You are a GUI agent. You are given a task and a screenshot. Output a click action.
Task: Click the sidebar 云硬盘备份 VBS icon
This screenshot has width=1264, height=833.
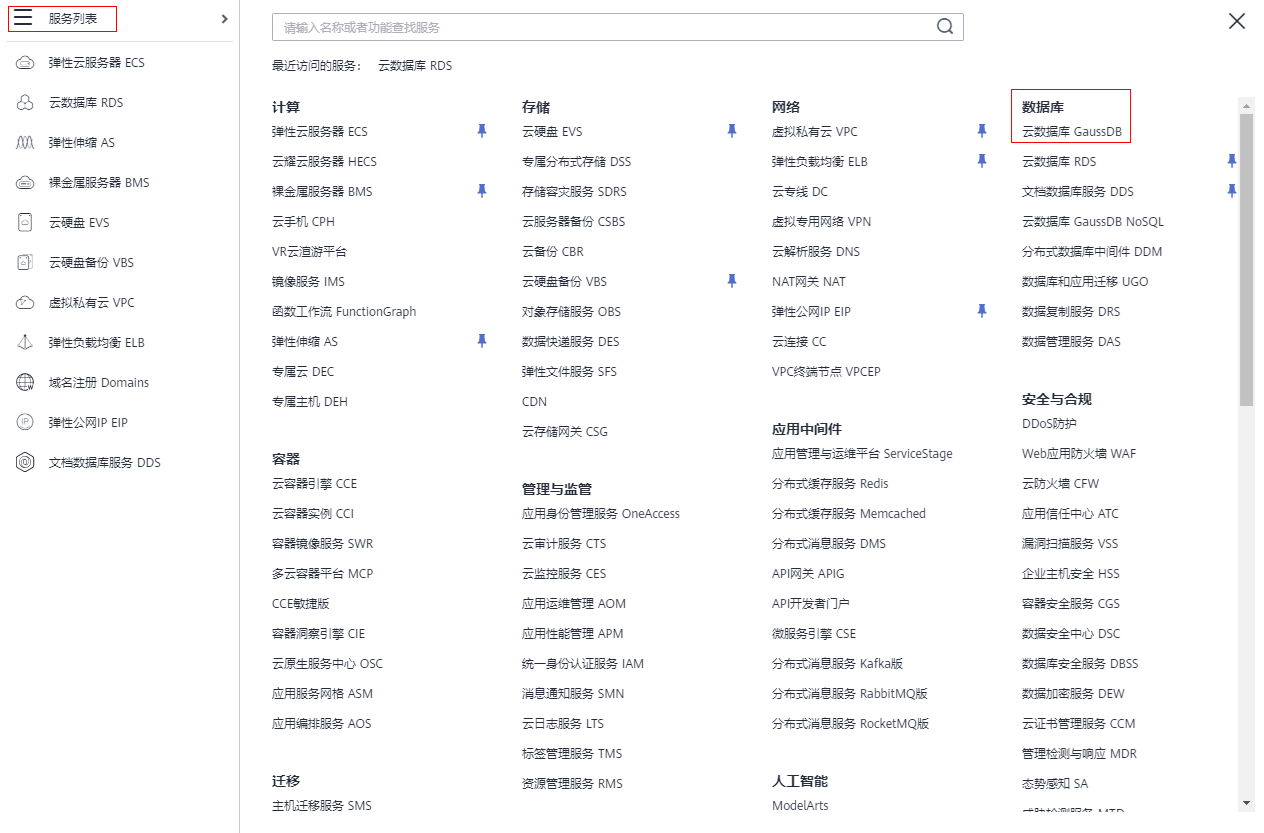(26, 262)
